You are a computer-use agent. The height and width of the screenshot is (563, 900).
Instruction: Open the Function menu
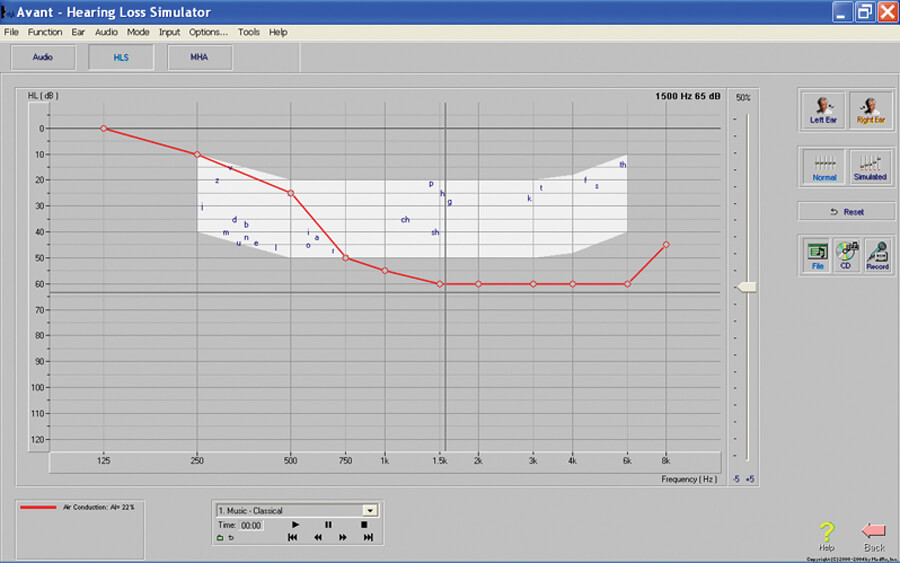45,32
